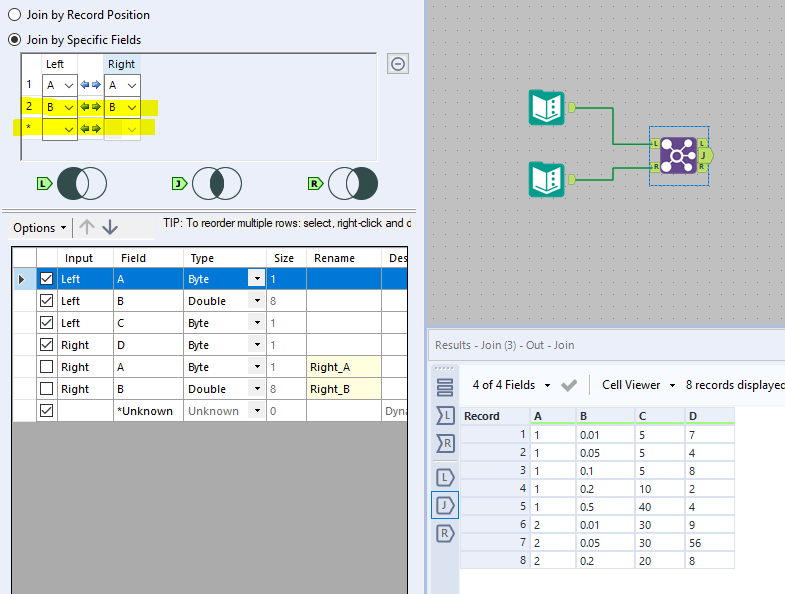This screenshot has height=594, width=785.
Task: Select Join by Record Position option
Action: click(14, 15)
